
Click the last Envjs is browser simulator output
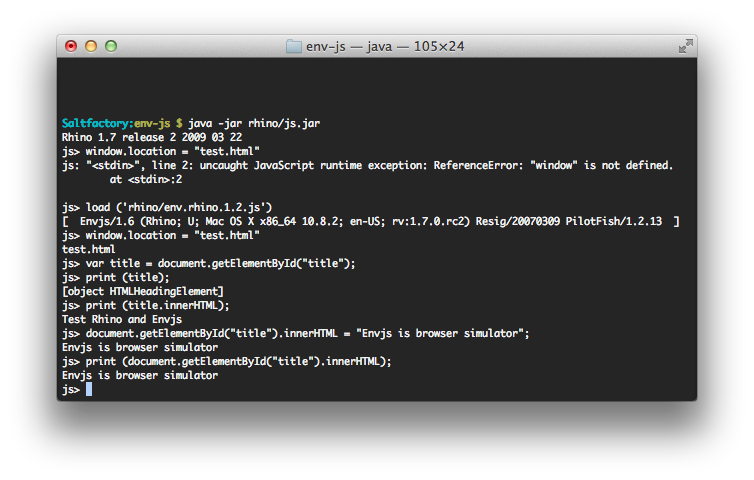tap(140, 376)
